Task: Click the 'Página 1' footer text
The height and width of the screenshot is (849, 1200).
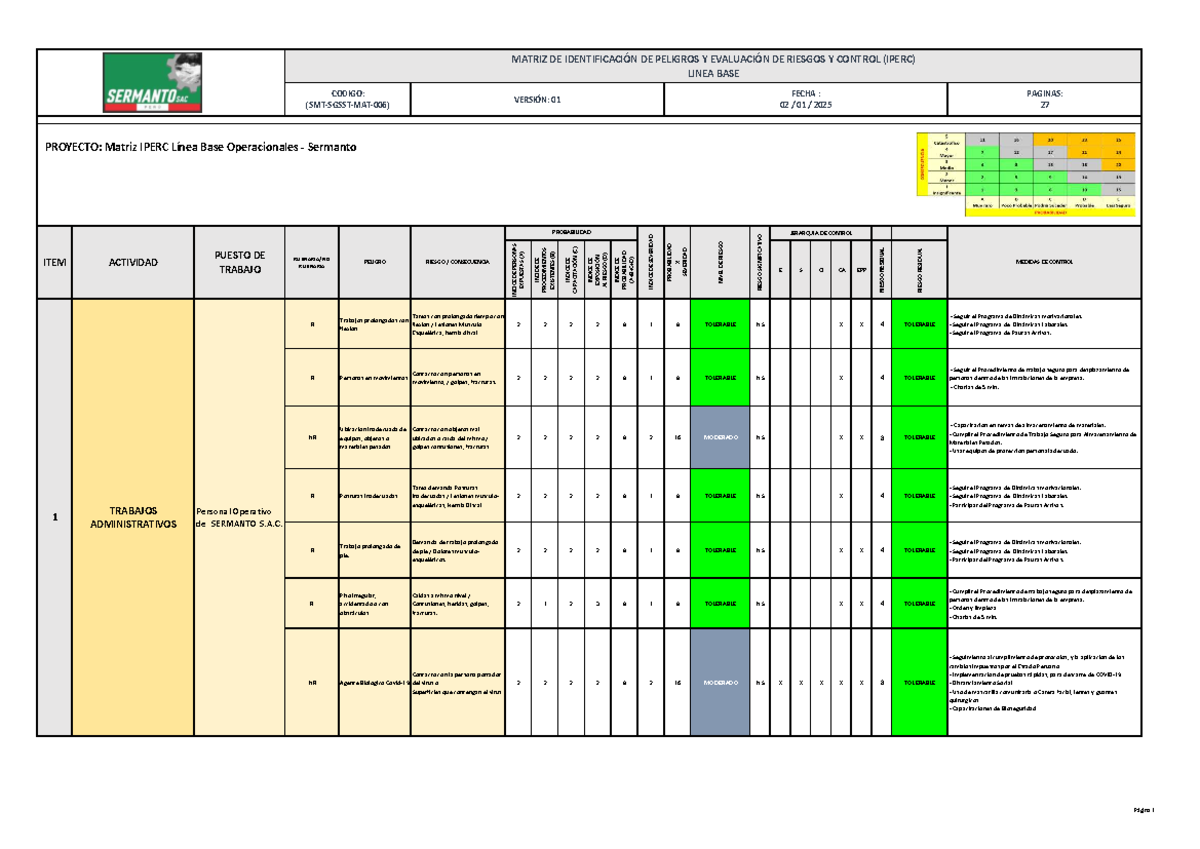Action: click(1144, 809)
